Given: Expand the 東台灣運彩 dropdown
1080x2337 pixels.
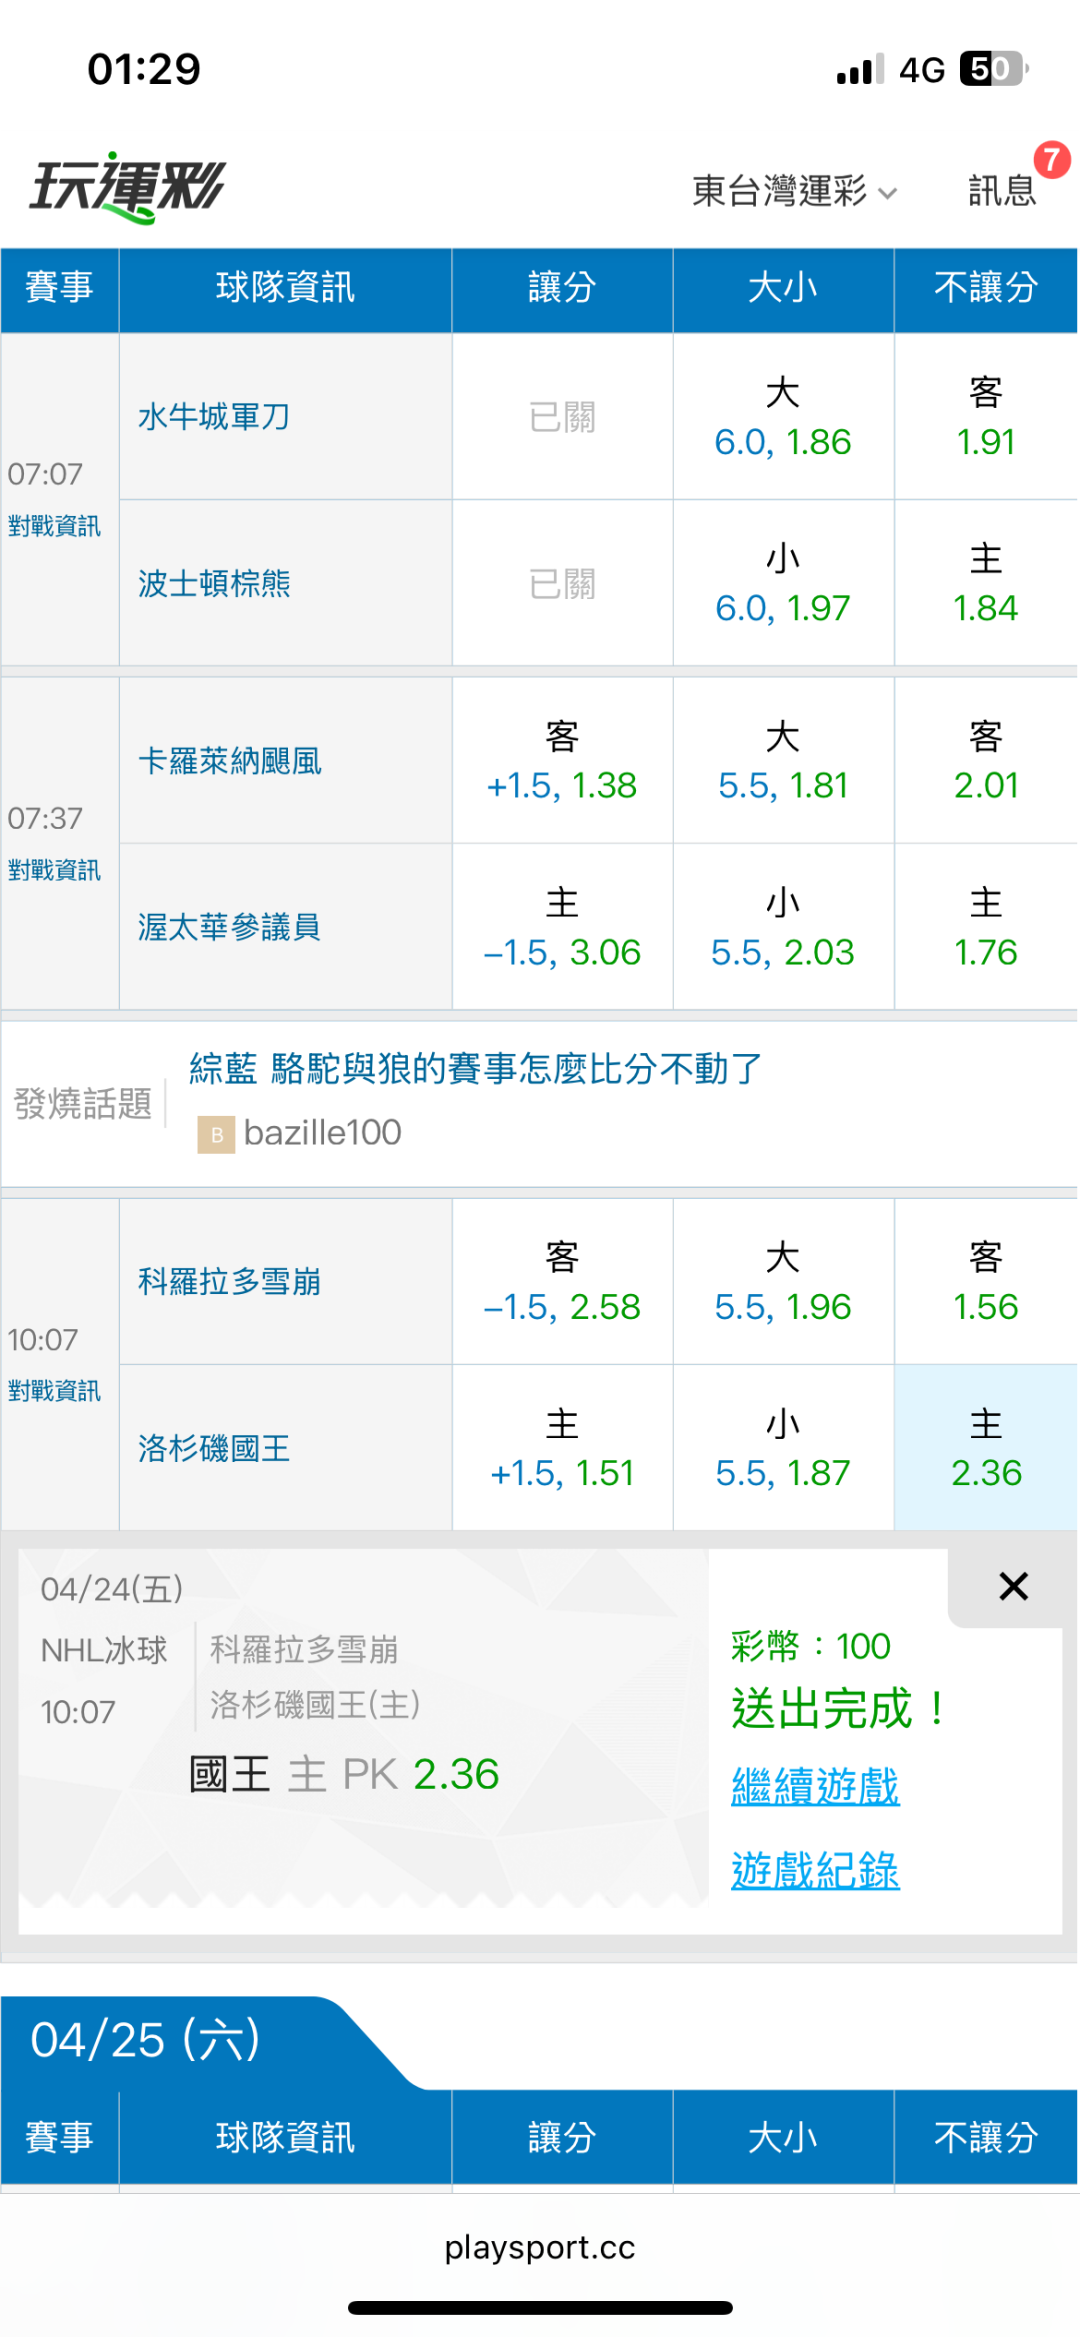Looking at the screenshot, I should tap(794, 190).
